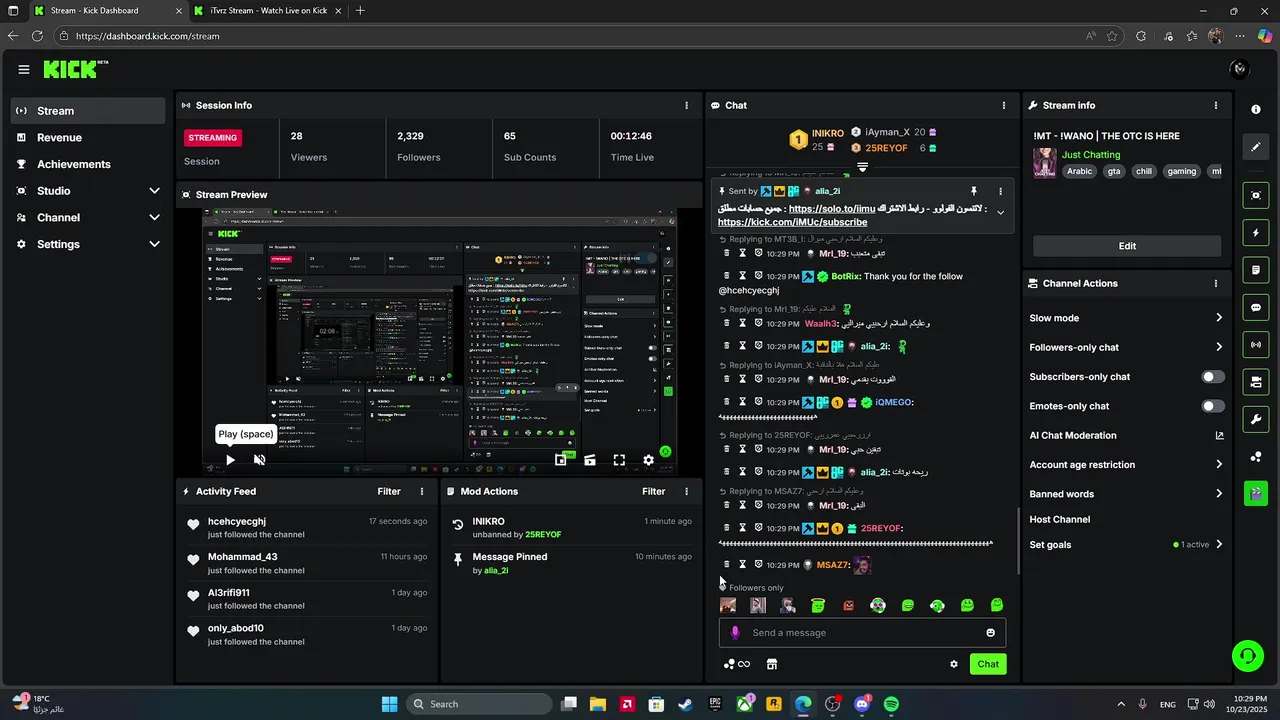Open Channel Actions panel three-dot menu

[1216, 283]
